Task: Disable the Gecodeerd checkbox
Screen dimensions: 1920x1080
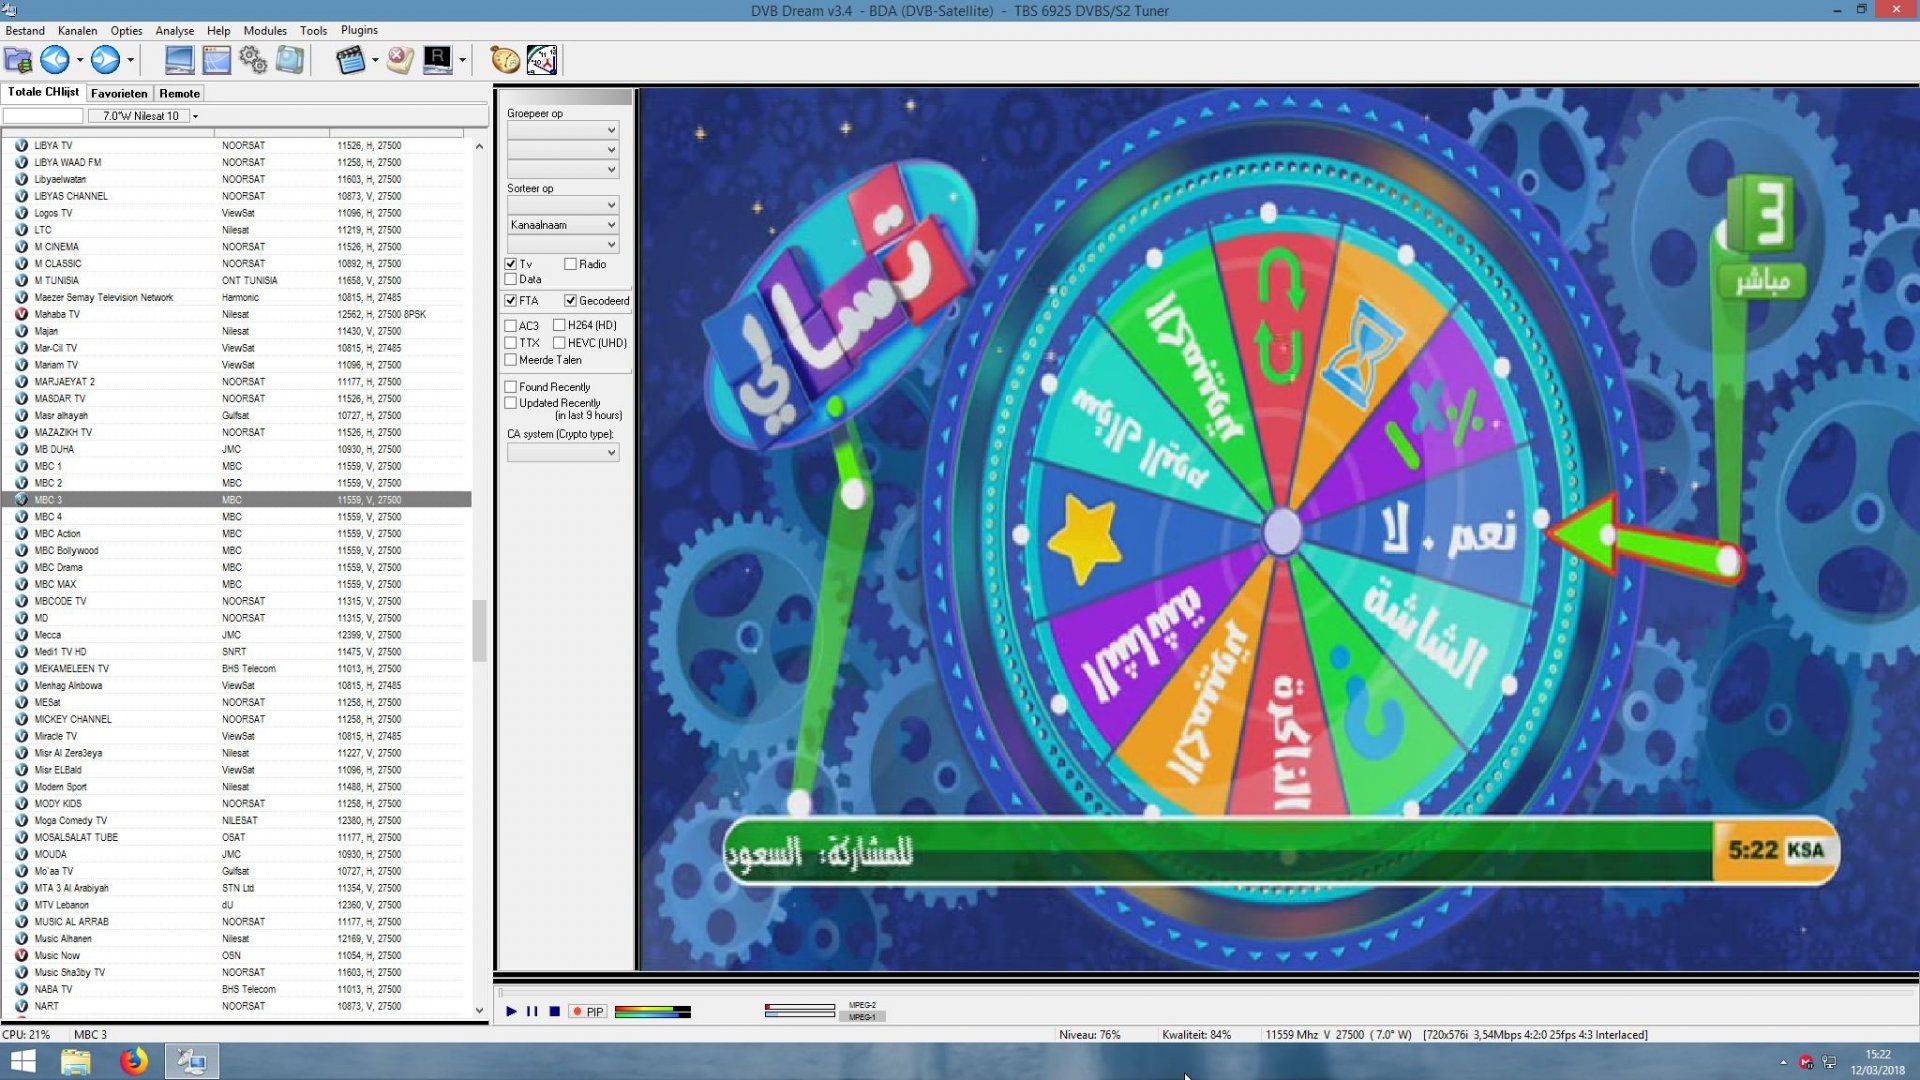Action: pos(570,300)
